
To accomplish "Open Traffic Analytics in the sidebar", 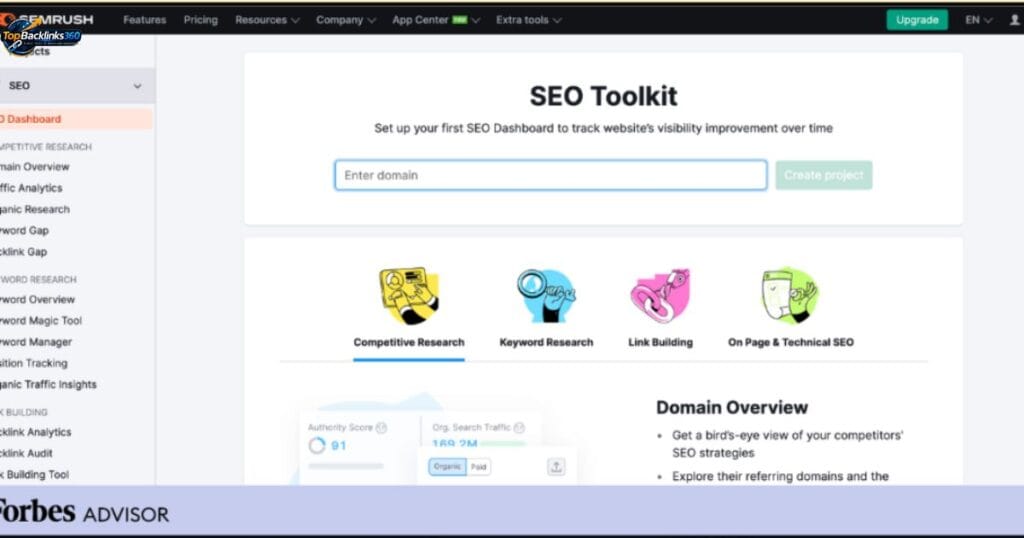I will coord(31,188).
